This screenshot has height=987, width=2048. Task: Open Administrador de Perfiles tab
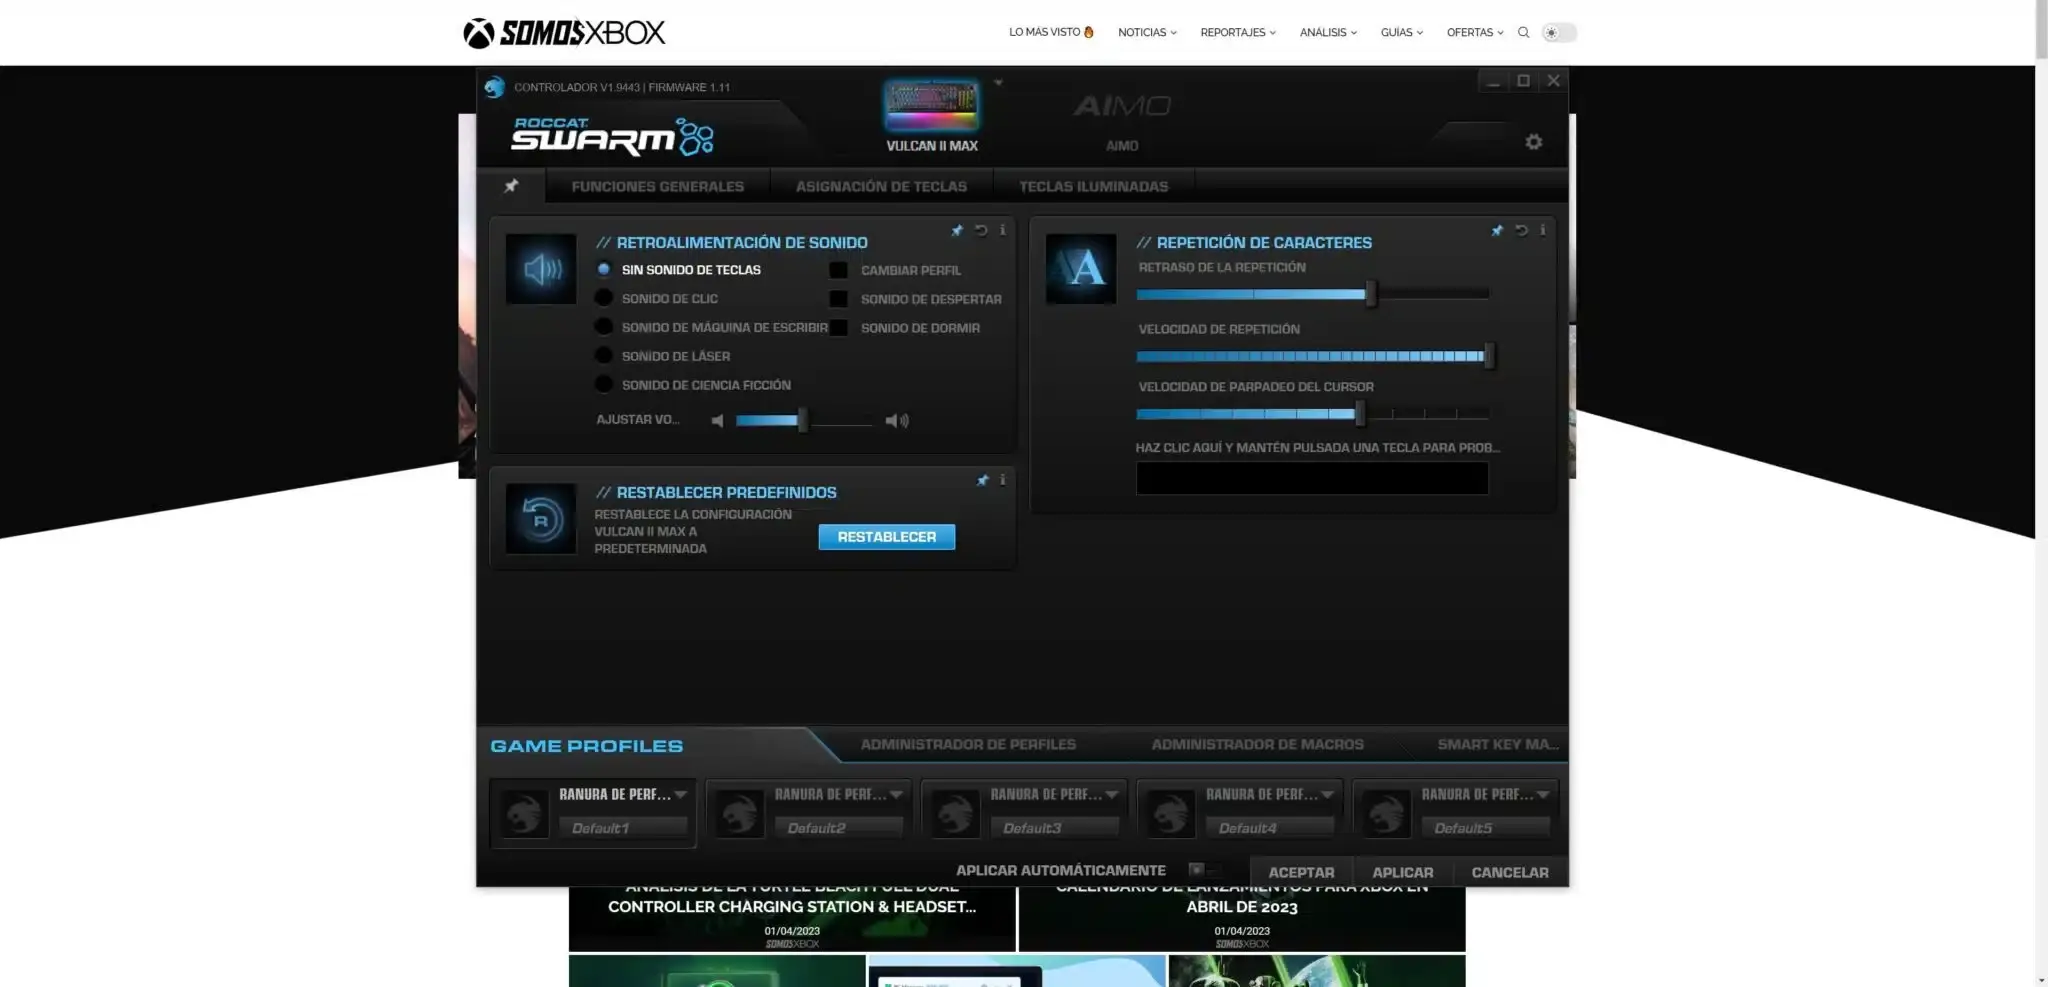968,744
